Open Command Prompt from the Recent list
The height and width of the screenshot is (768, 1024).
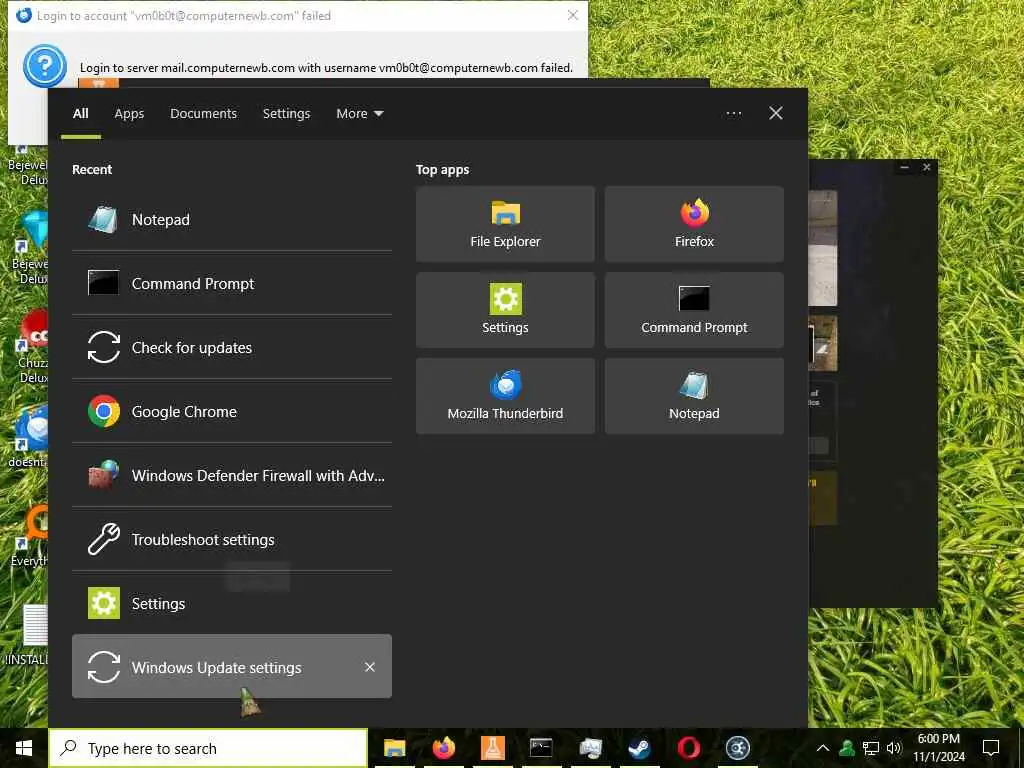coord(232,283)
